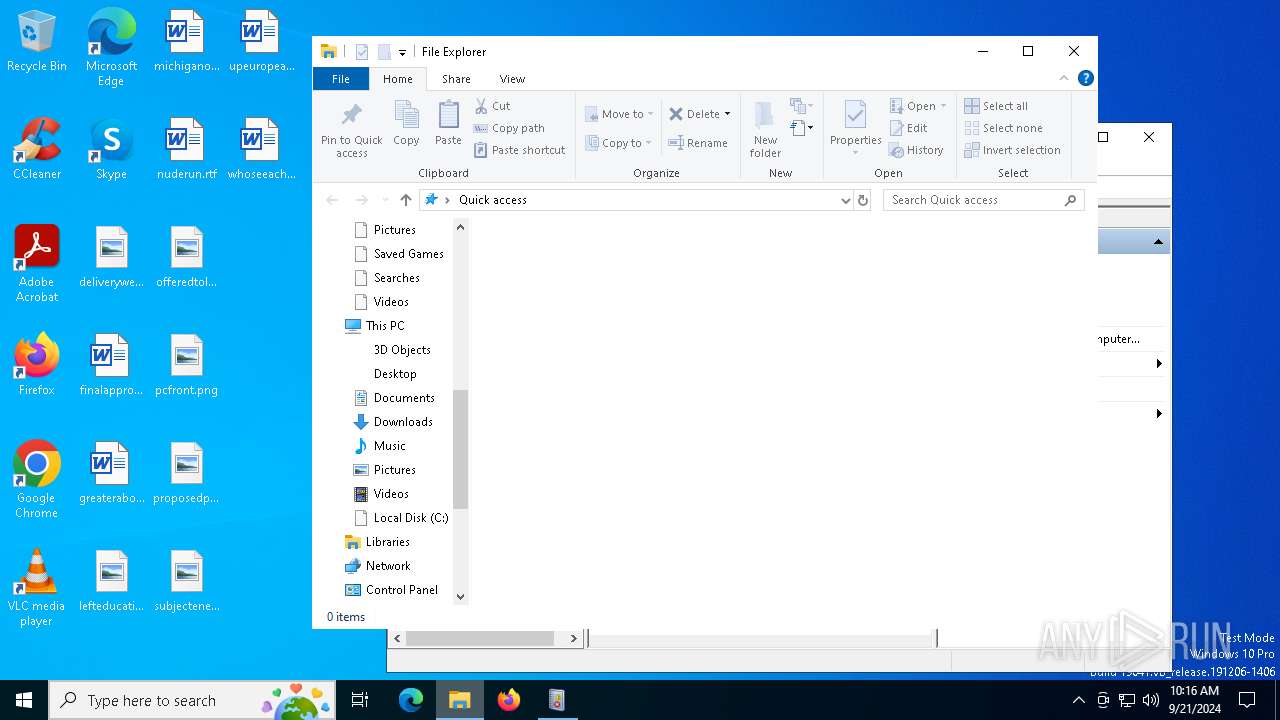Collapse the ribbon with chevron
Screen dimensions: 1280x720
point(1063,78)
